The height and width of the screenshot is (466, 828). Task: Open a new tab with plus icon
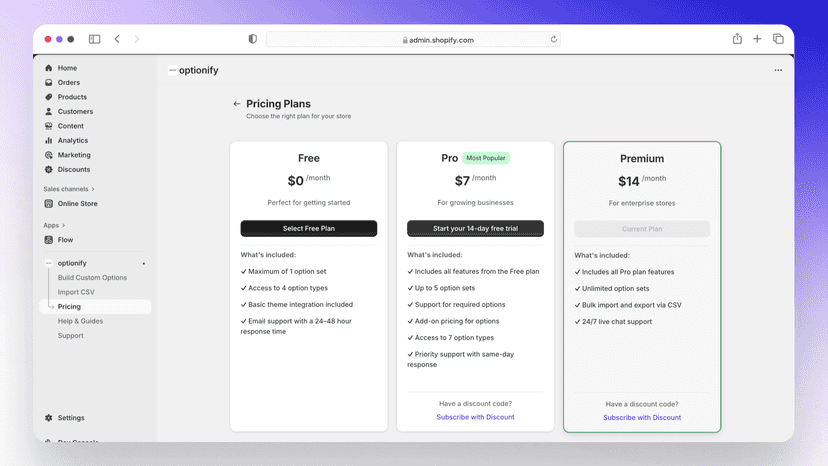click(x=757, y=39)
